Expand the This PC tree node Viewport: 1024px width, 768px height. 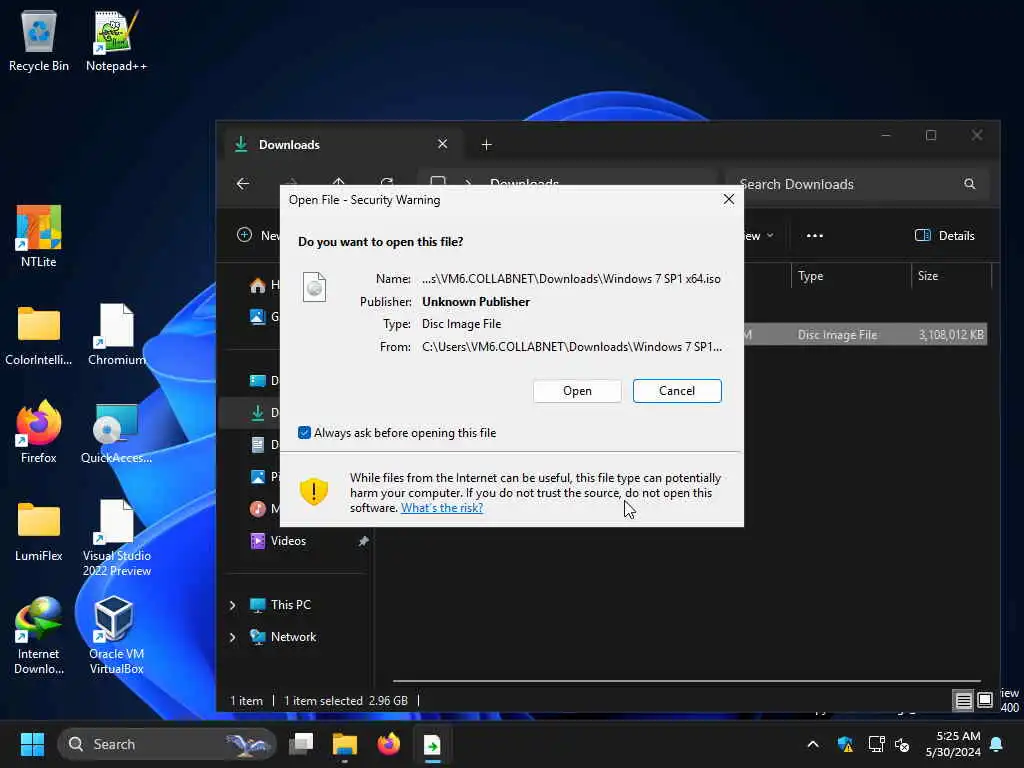(232, 605)
